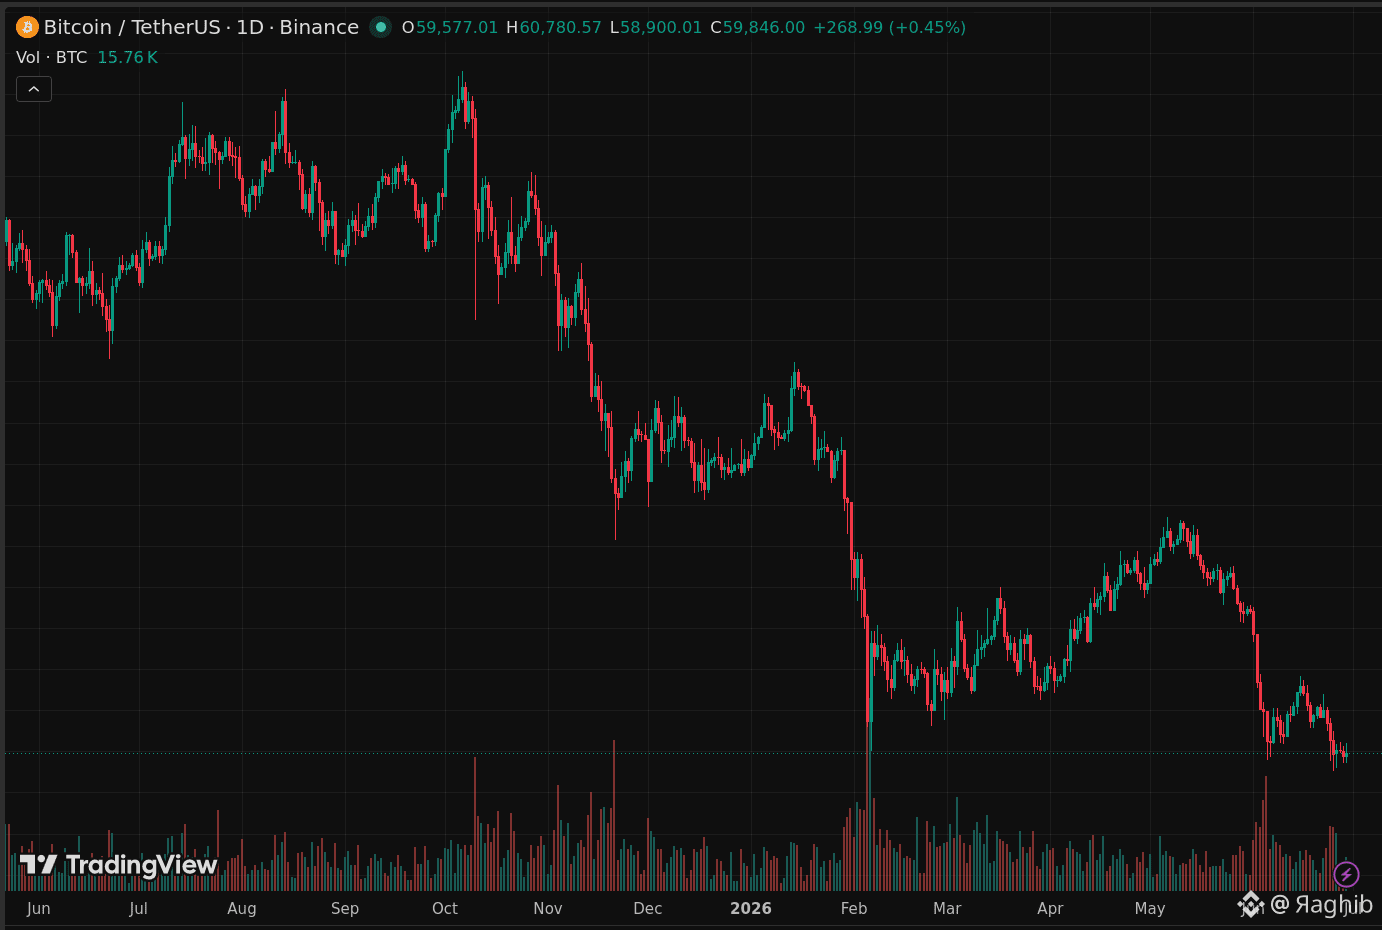Click the Vol · BTC indicator label
The image size is (1382, 930).
(52, 57)
